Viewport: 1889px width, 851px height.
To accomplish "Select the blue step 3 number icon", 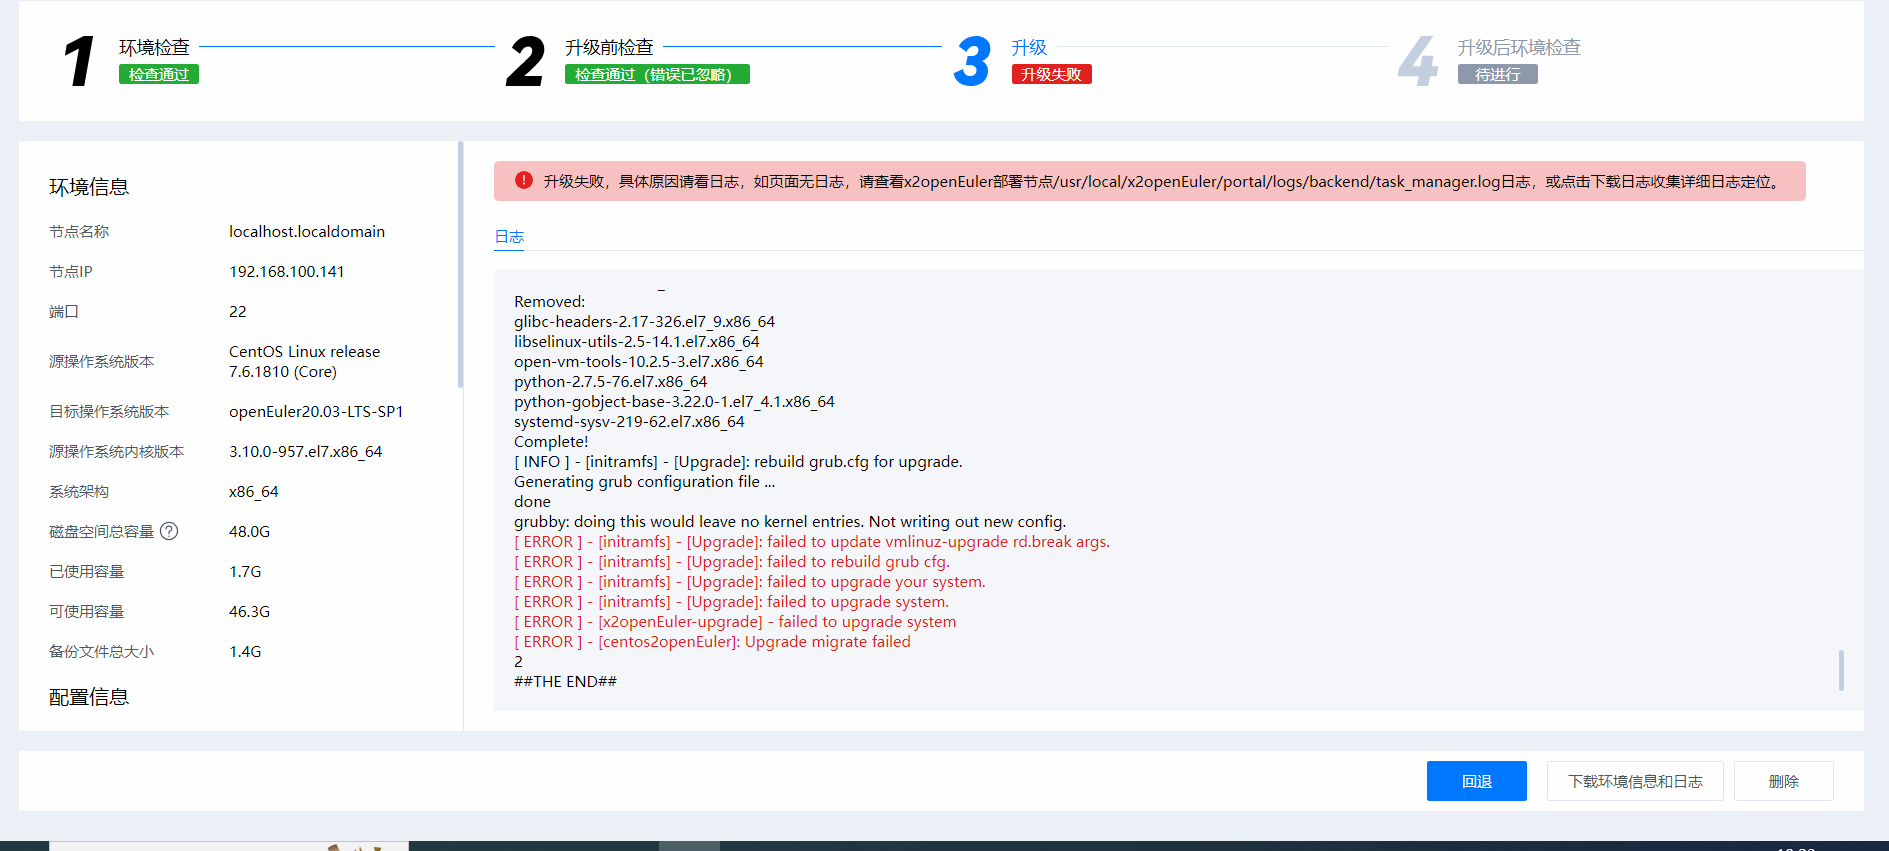I will click(x=971, y=61).
